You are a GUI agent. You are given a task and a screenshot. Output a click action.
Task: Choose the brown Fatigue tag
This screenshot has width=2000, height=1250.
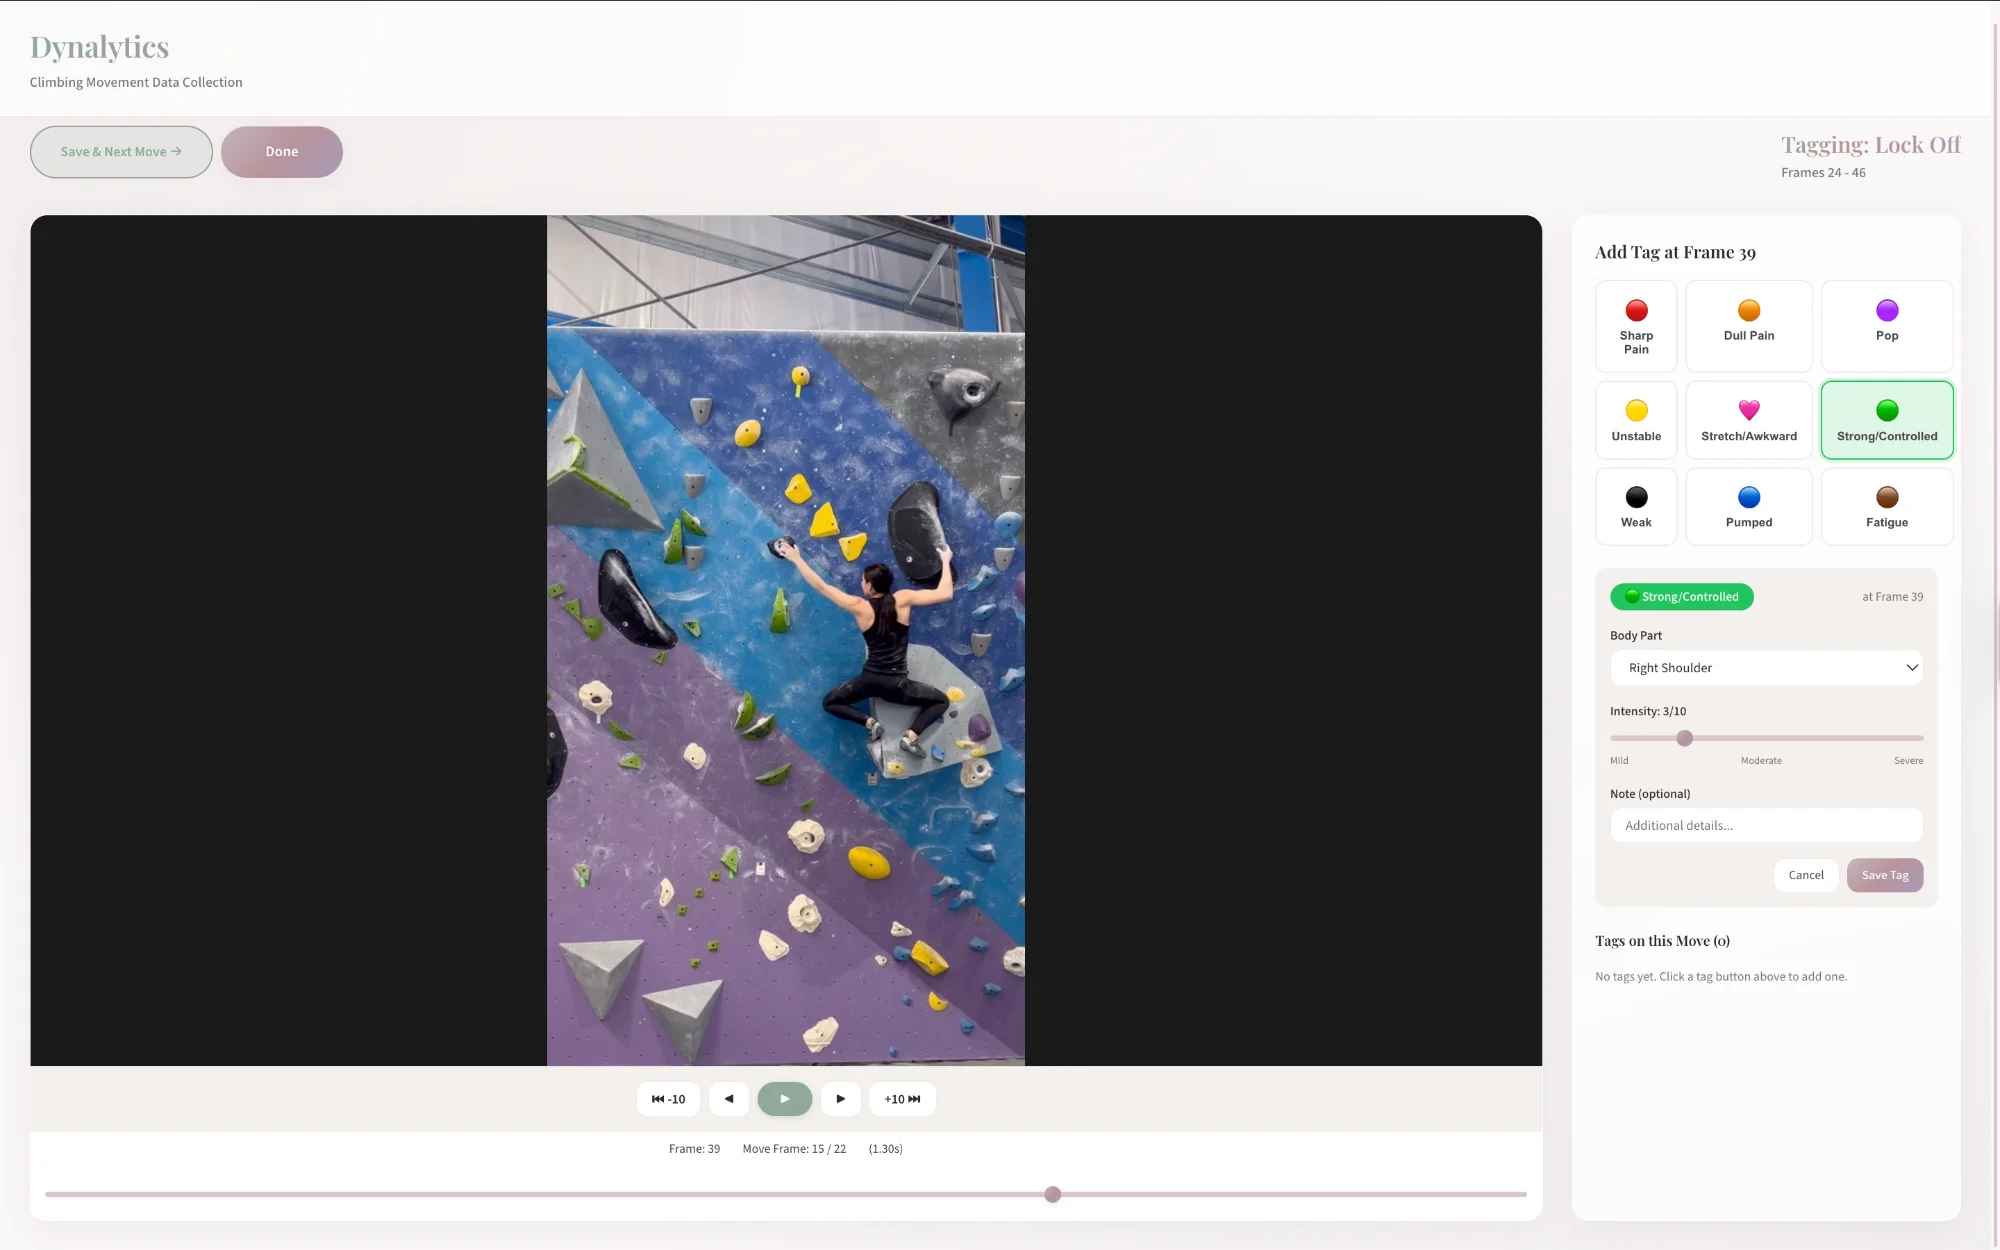[1886, 507]
